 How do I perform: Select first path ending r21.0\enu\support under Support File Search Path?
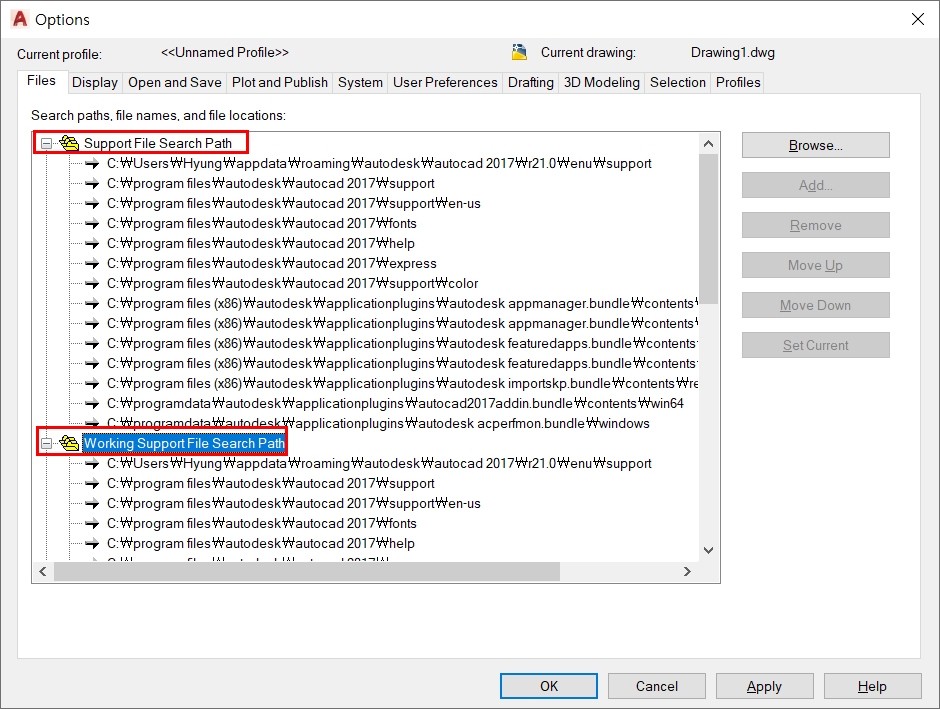coord(379,164)
